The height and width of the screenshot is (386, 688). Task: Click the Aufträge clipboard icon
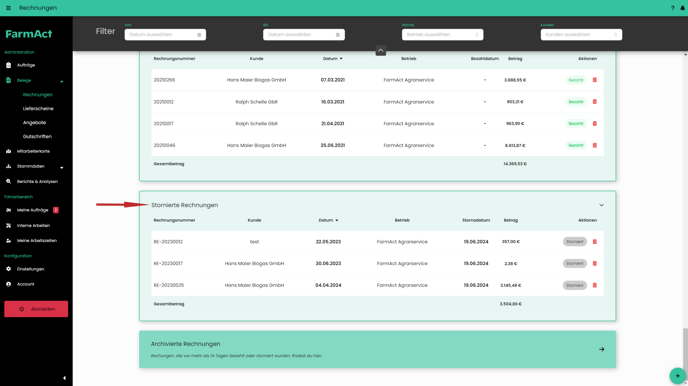pyautogui.click(x=8, y=65)
